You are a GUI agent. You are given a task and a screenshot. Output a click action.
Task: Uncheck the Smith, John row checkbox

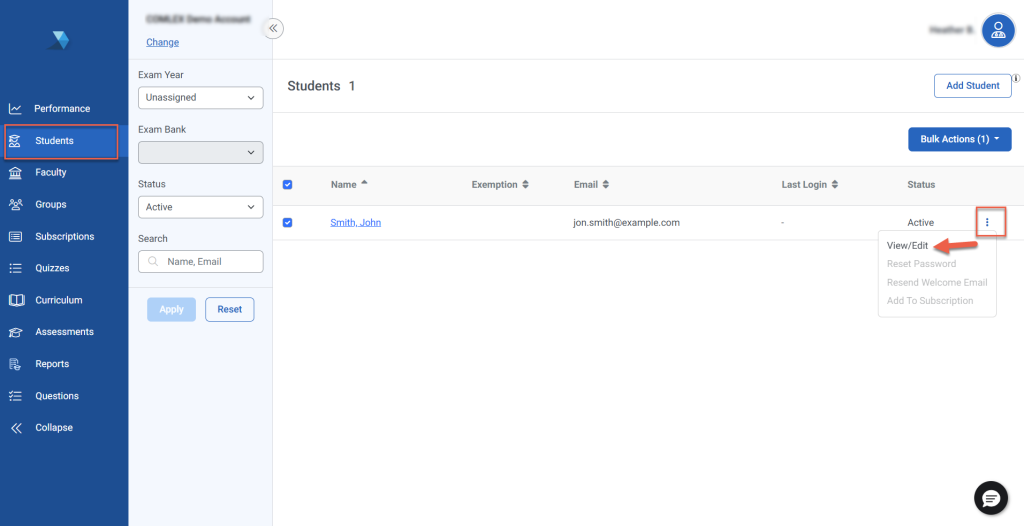coord(288,223)
